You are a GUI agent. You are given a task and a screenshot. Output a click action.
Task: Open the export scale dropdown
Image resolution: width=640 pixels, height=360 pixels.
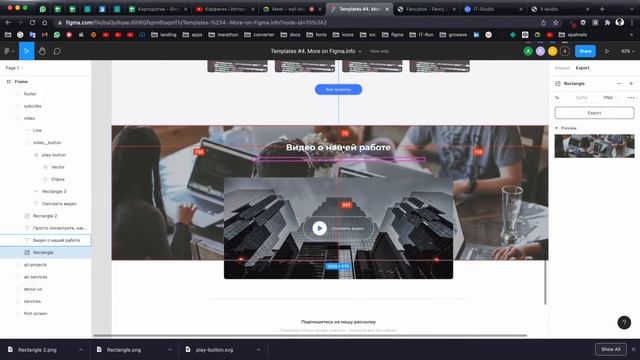point(558,98)
